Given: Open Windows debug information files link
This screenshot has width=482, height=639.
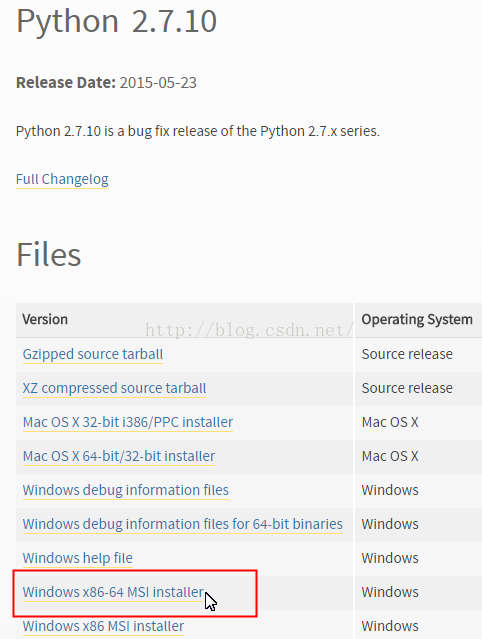Looking at the screenshot, I should 126,490.
